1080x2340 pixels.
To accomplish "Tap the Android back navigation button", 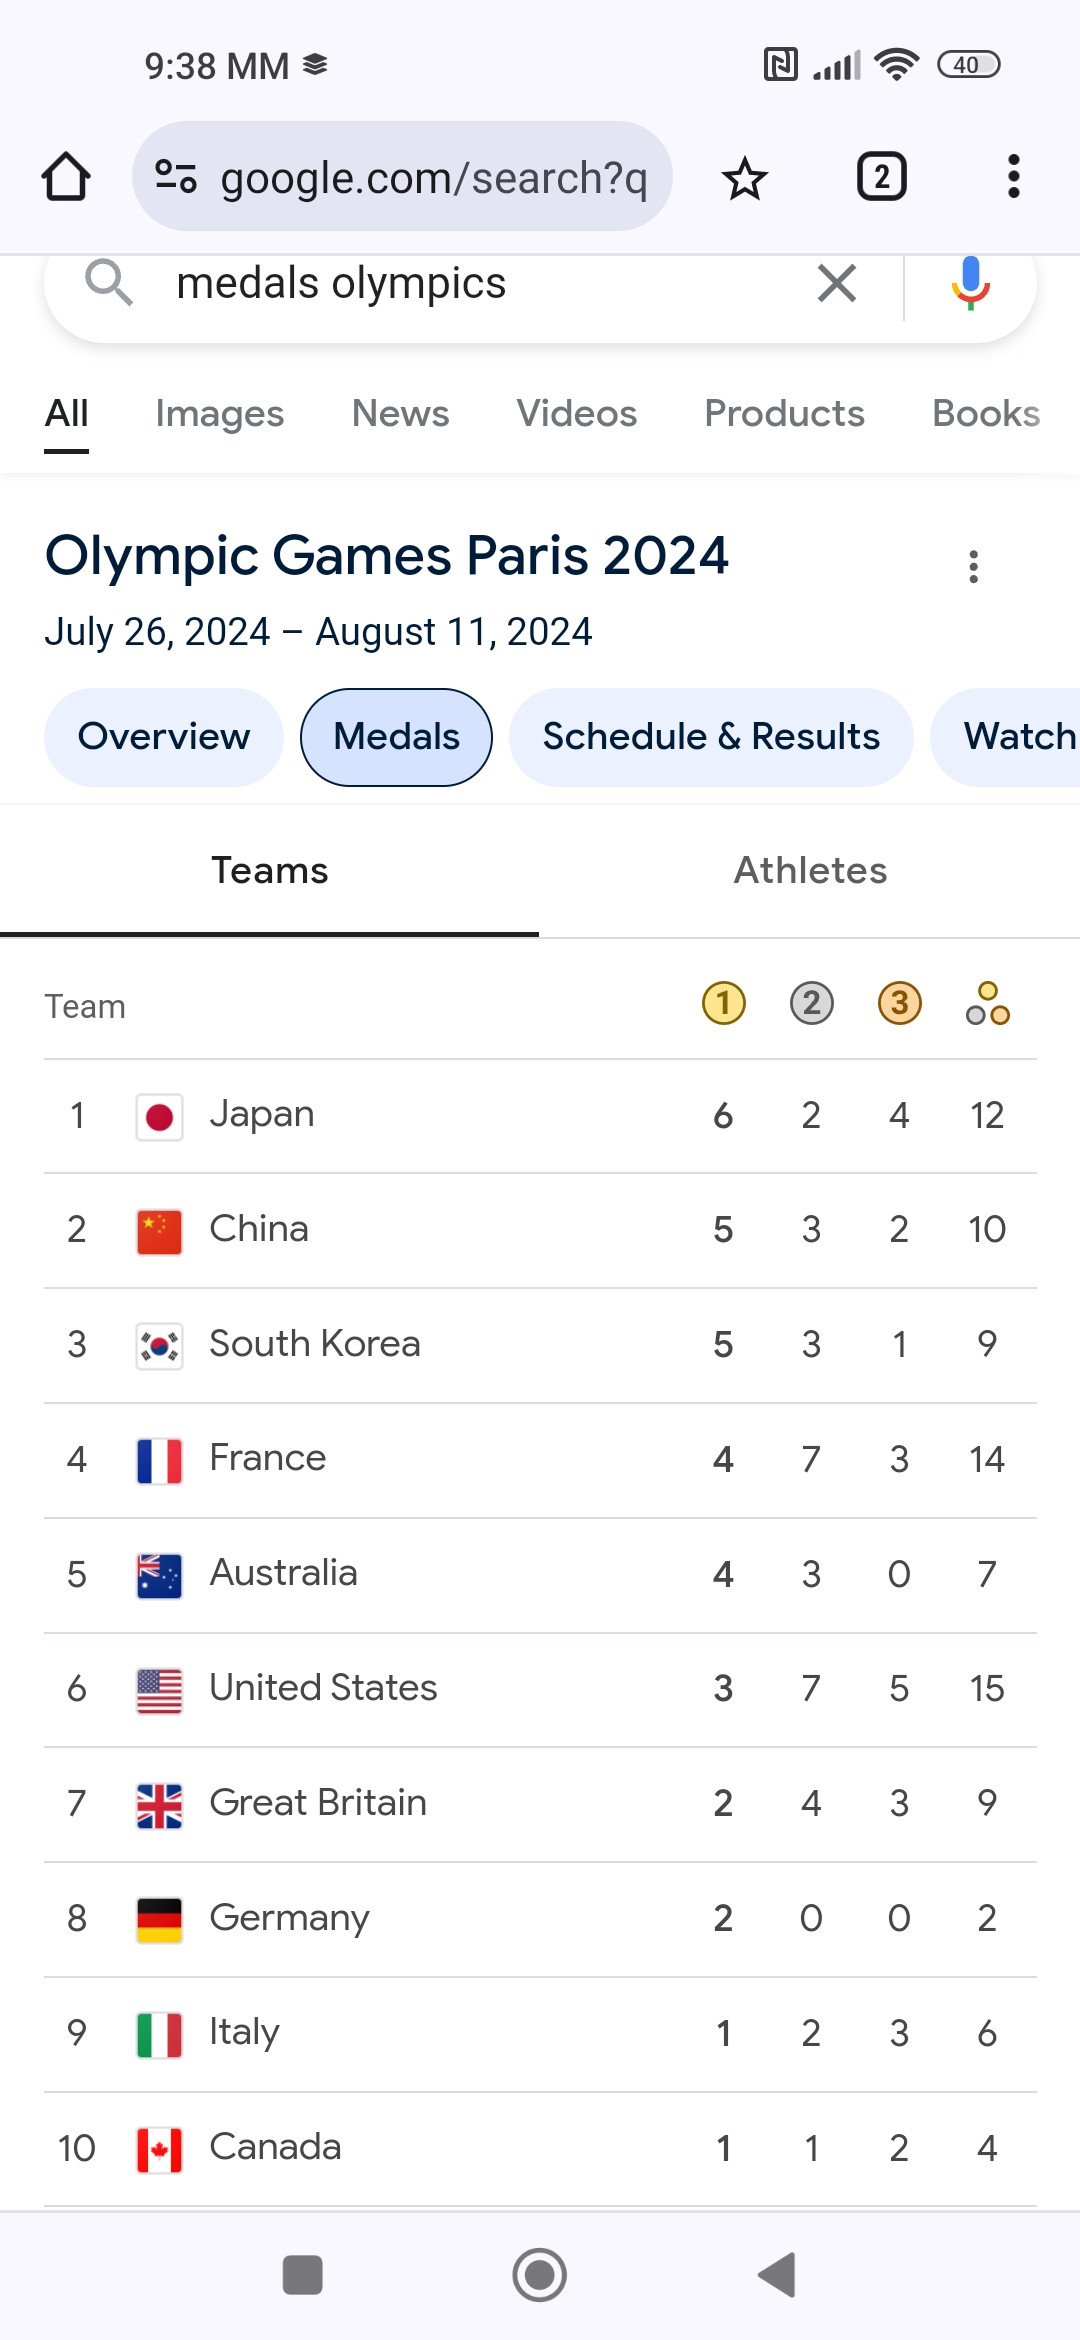I will pyautogui.click(x=777, y=2275).
